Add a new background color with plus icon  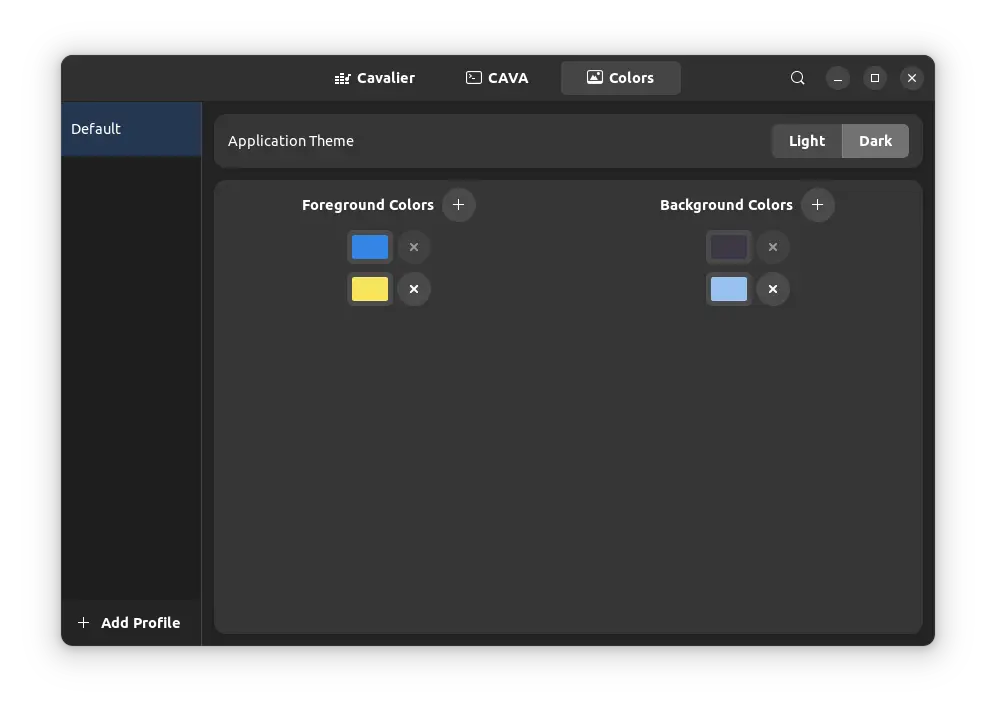pyautogui.click(x=817, y=205)
